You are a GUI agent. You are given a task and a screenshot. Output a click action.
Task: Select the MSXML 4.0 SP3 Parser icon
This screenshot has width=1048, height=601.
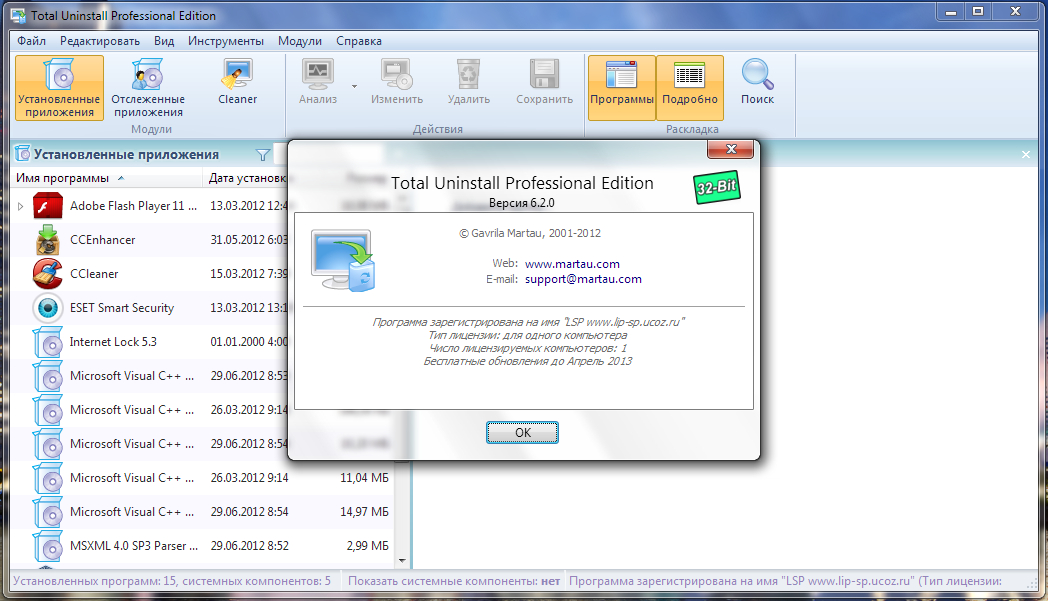tap(47, 546)
